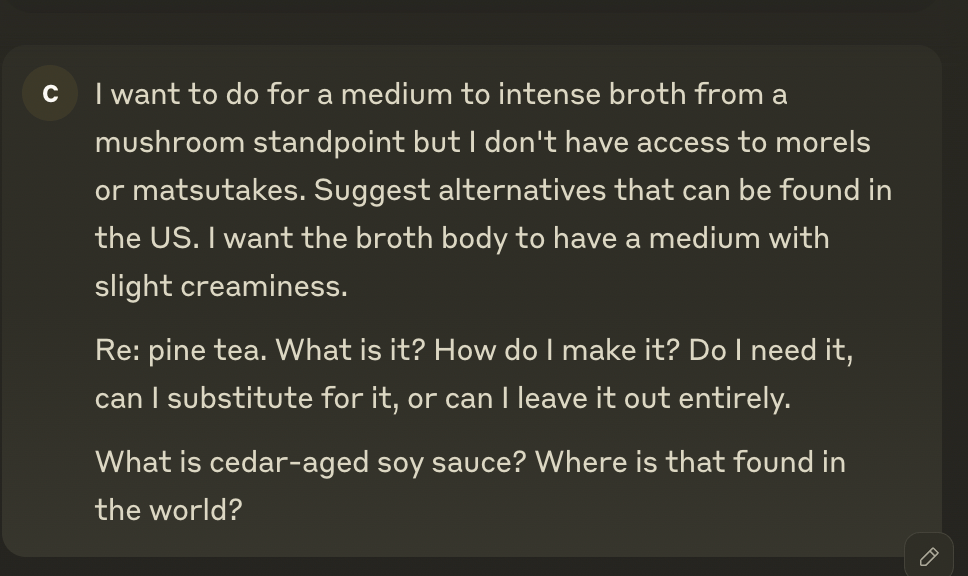Click the edit message pencil icon
Image resolution: width=968 pixels, height=576 pixels.
[928, 556]
